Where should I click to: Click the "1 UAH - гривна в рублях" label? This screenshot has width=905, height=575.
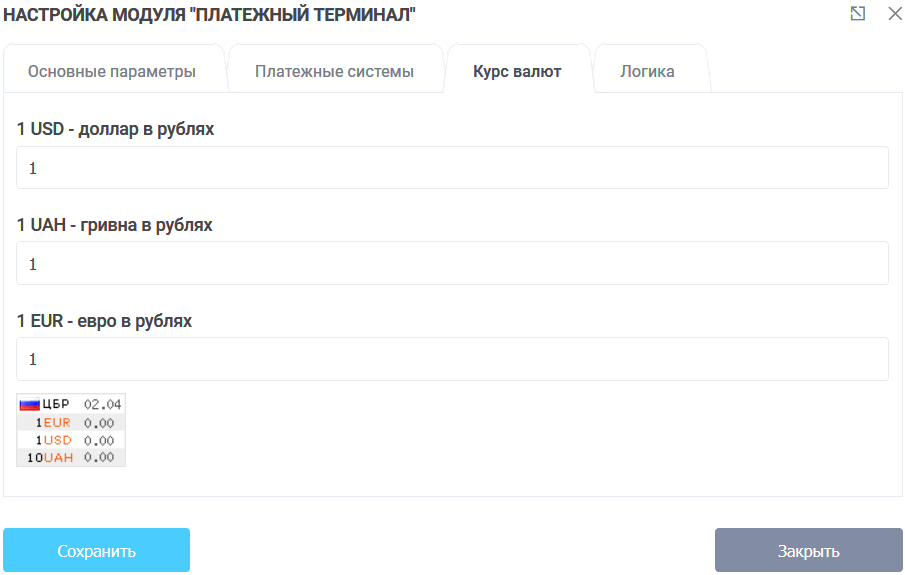pyautogui.click(x=115, y=225)
